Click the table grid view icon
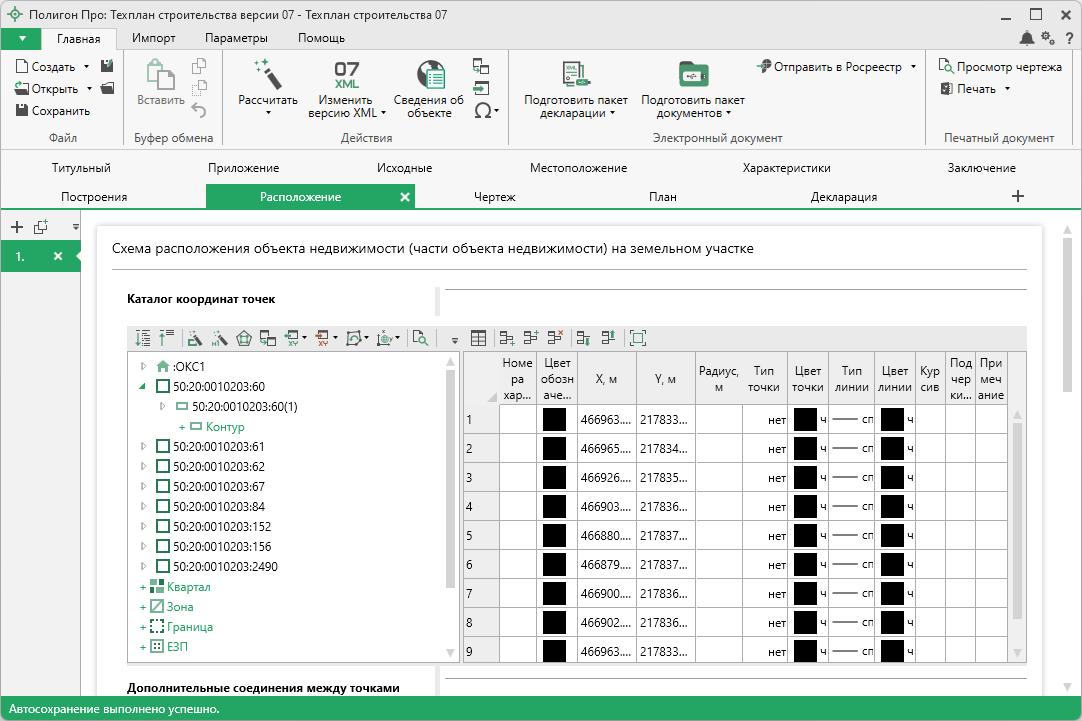Viewport: 1082px width, 721px height. (479, 339)
